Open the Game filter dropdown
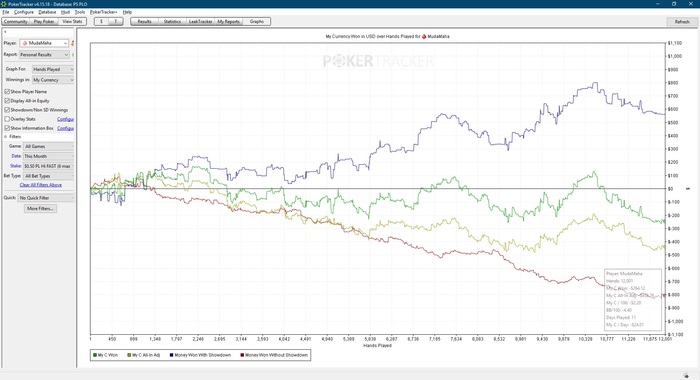700x380 pixels. pos(48,146)
